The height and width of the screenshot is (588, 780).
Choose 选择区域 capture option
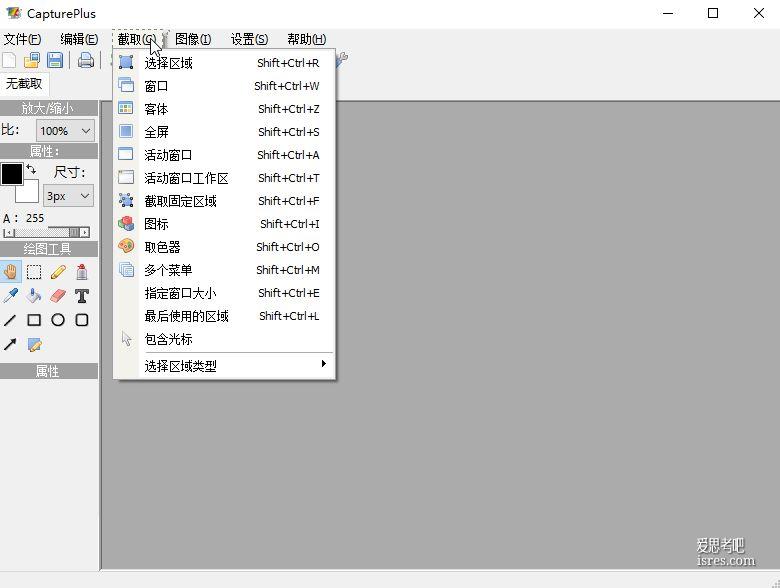(x=224, y=63)
